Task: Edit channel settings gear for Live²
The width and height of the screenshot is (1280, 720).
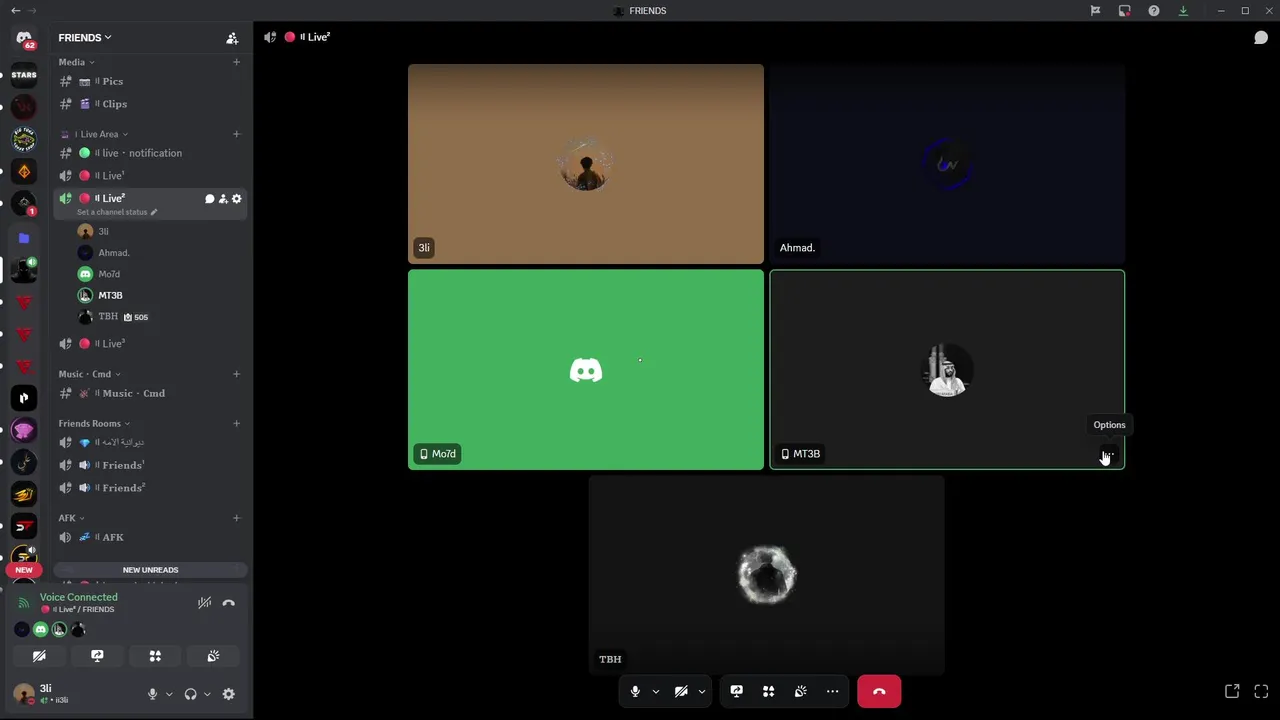Action: point(237,199)
